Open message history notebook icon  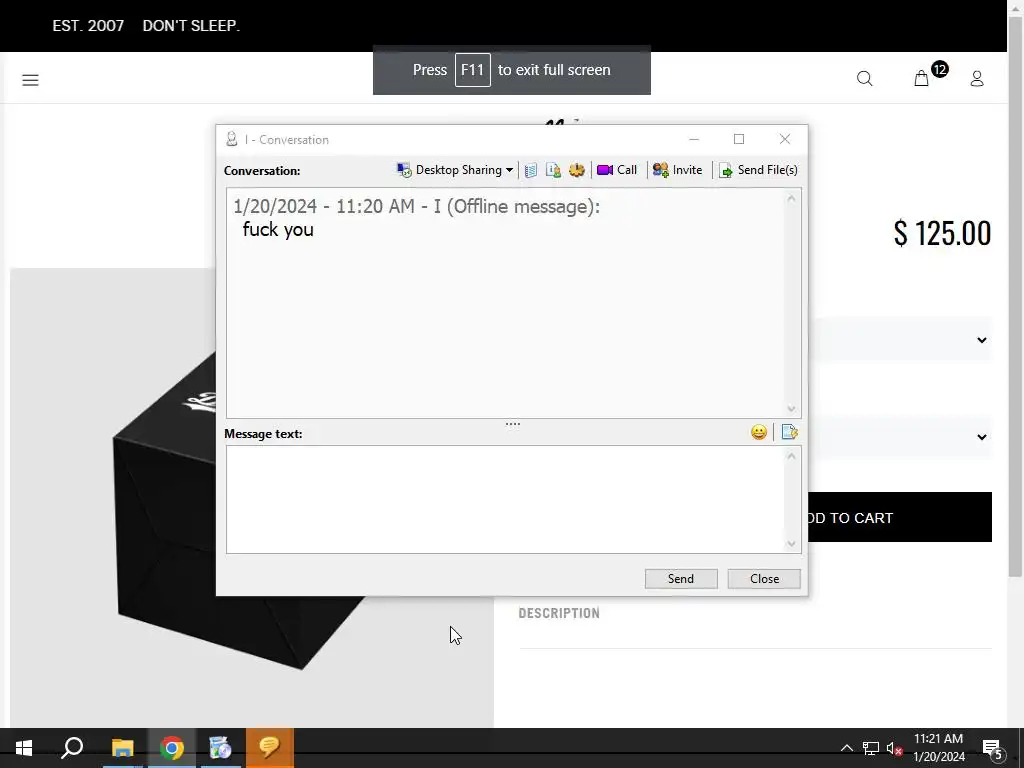[531, 170]
